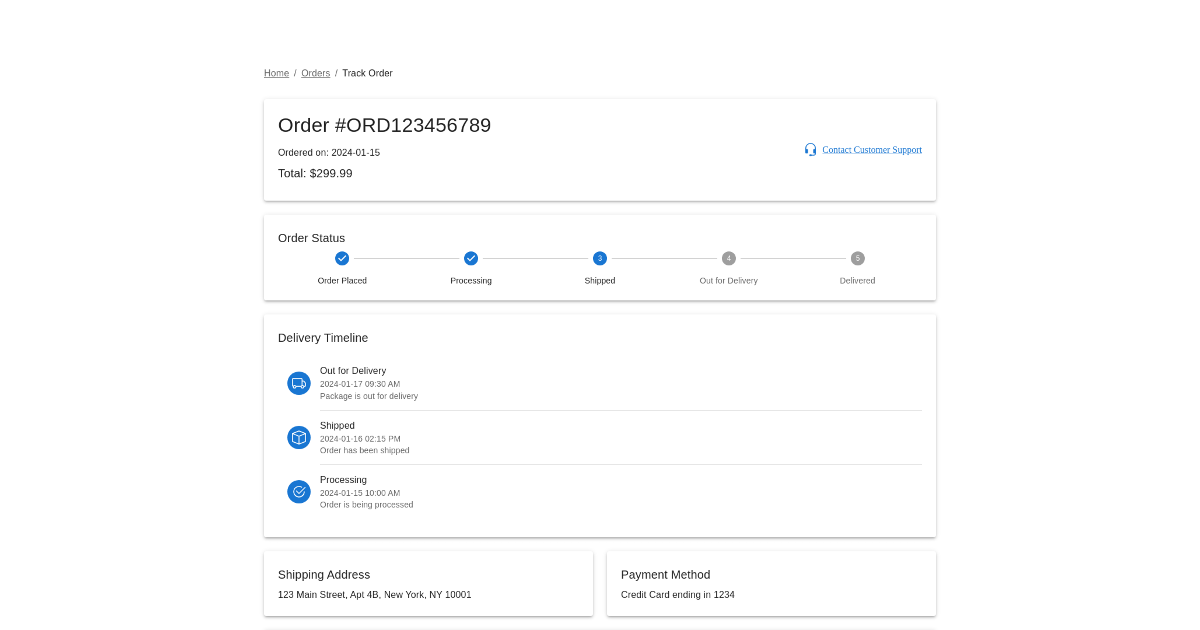Click the Order Placed checkmark step icon
This screenshot has width=1200, height=630.
342,258
